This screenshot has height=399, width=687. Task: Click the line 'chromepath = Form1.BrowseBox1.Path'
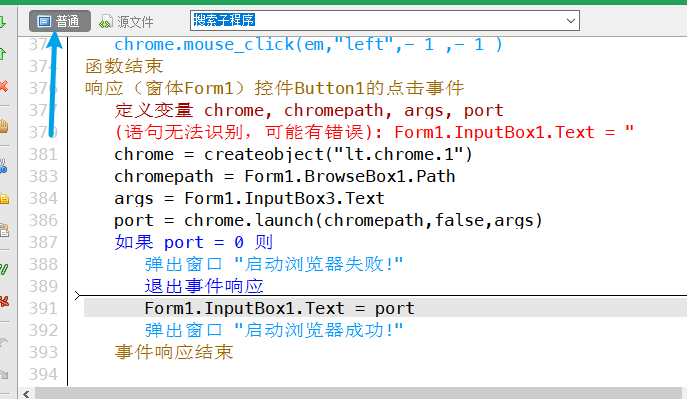284,176
